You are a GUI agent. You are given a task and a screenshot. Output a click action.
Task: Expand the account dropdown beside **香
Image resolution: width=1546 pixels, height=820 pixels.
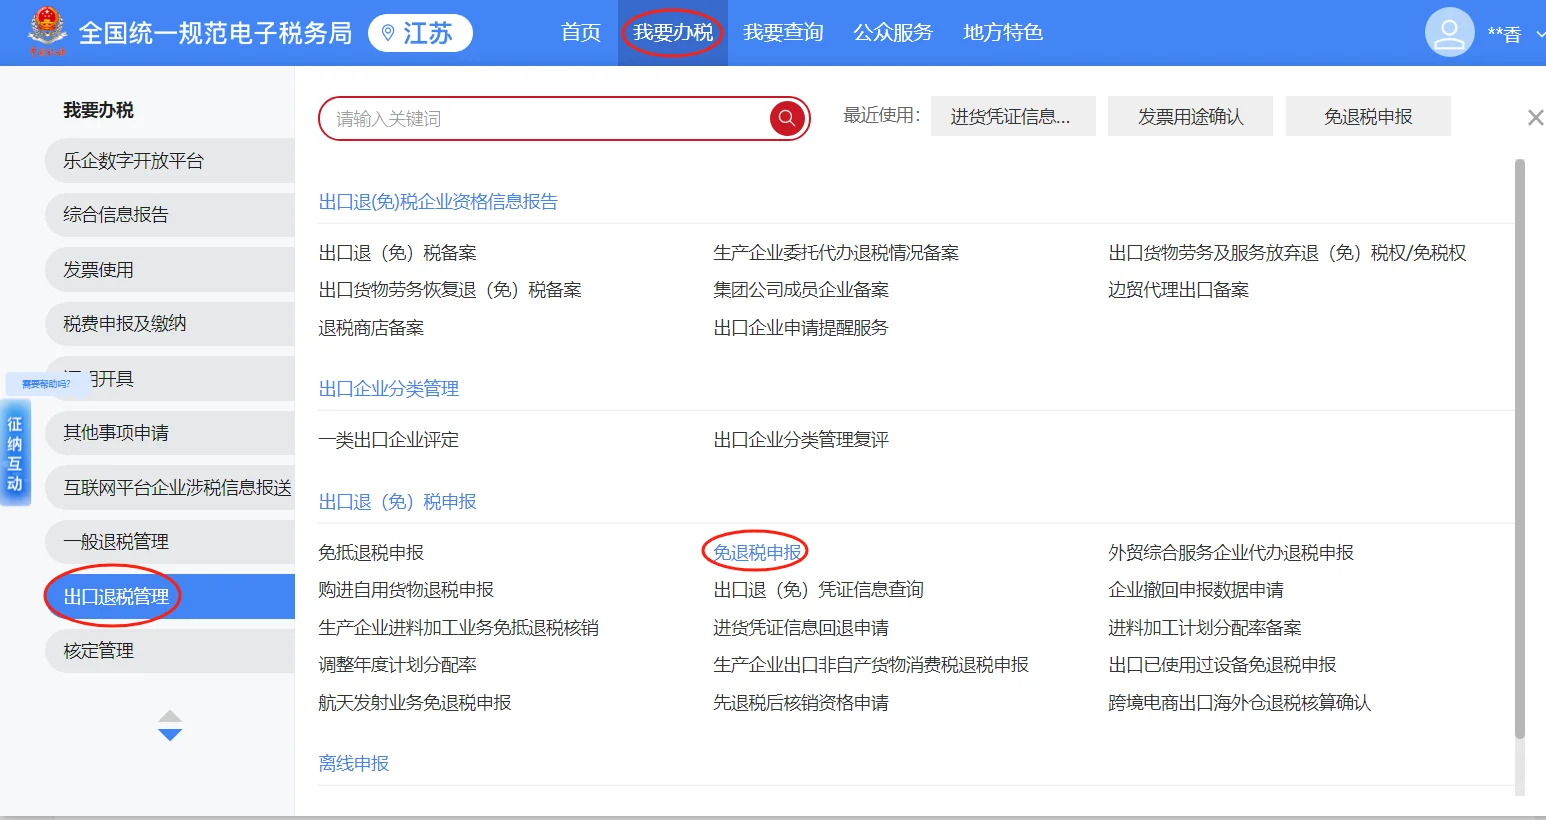tap(1540, 35)
